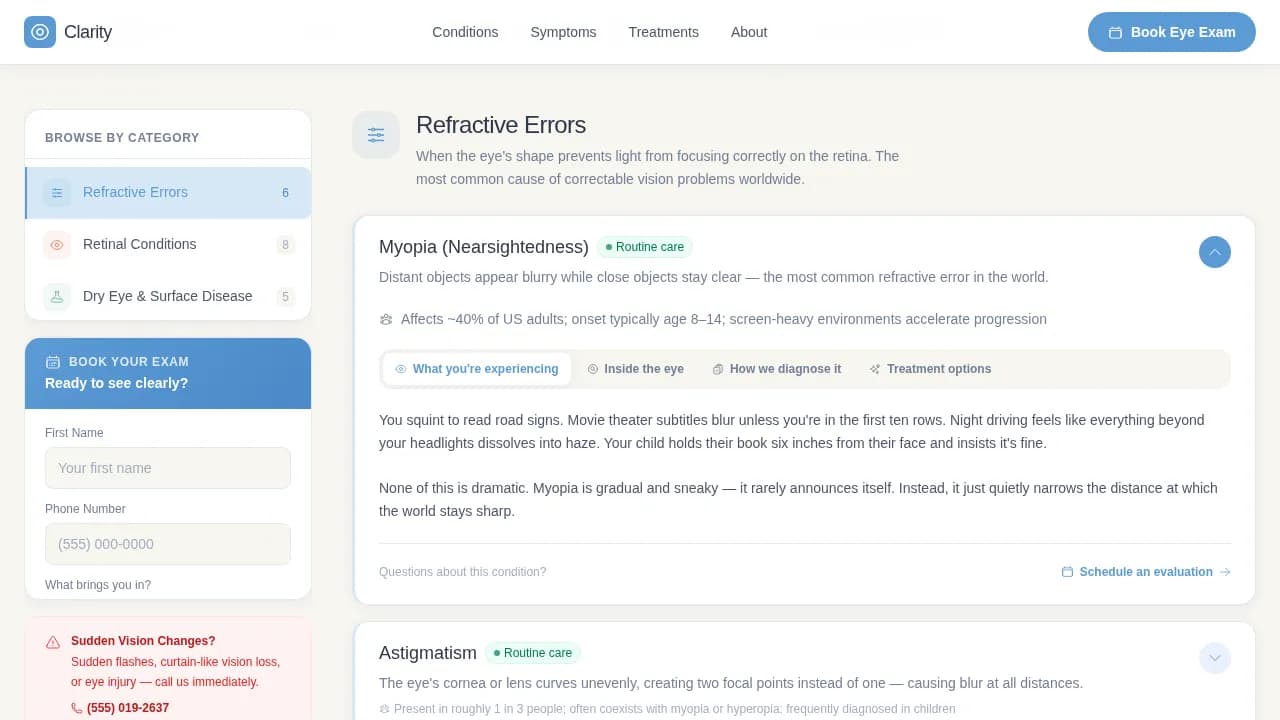This screenshot has height=720, width=1280.
Task: Click the What brings you in? label
Action: pos(98,585)
